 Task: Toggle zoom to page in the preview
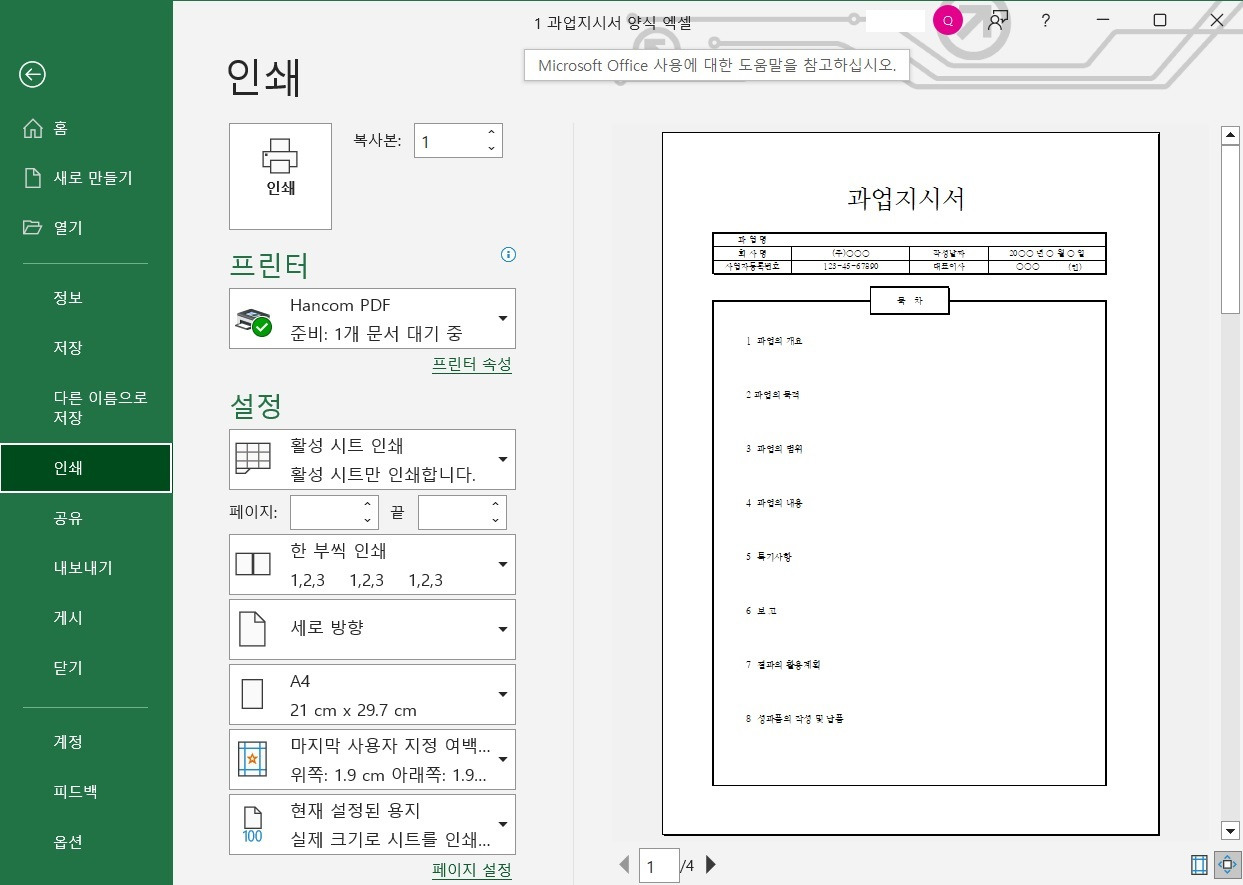tap(1226, 864)
